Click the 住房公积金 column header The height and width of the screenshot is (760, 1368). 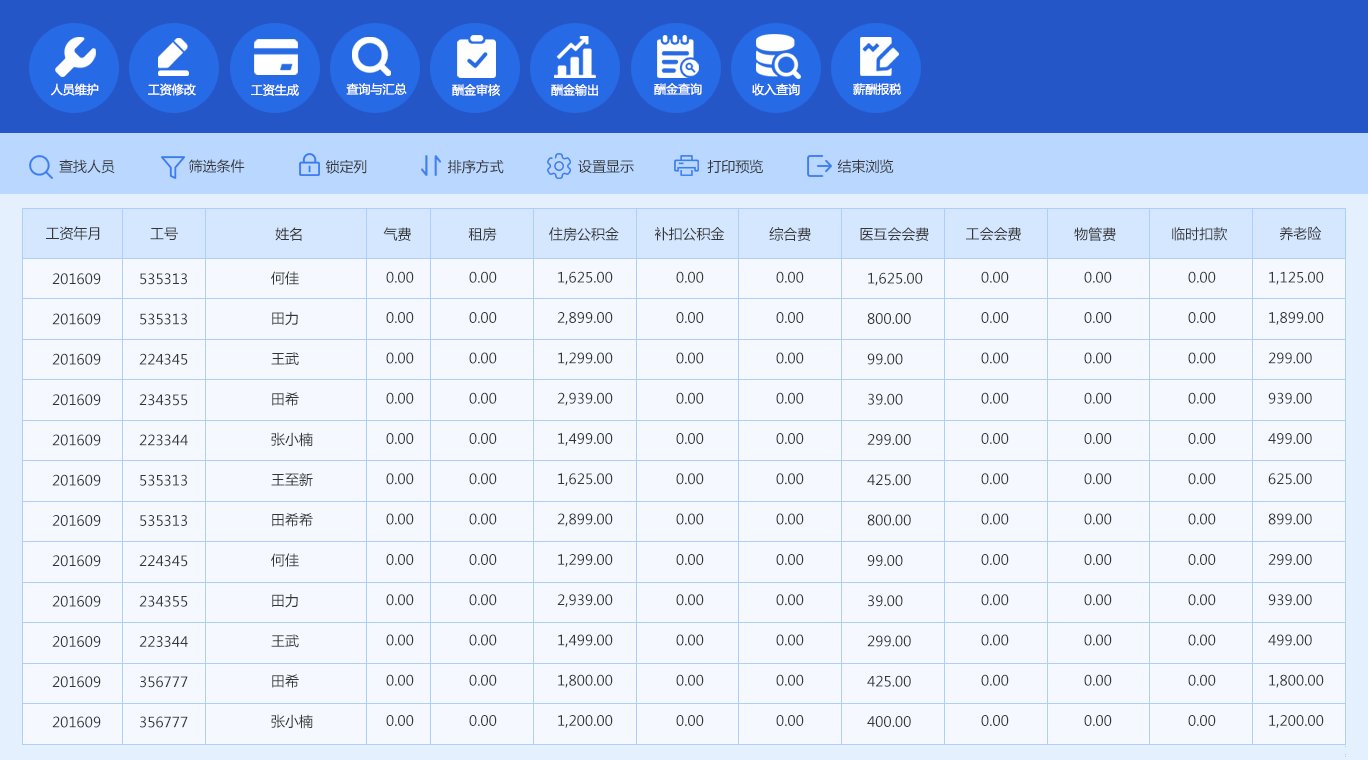click(584, 234)
